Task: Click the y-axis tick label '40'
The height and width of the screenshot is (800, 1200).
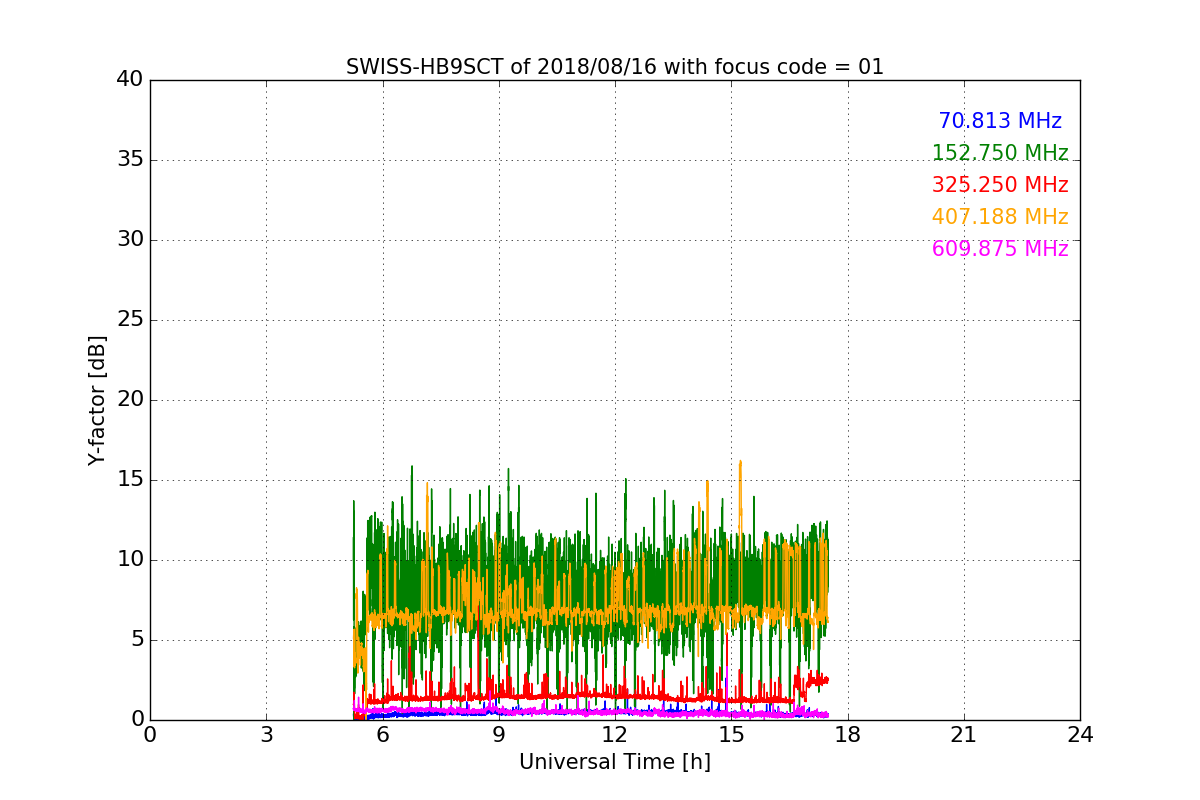Action: pos(130,80)
